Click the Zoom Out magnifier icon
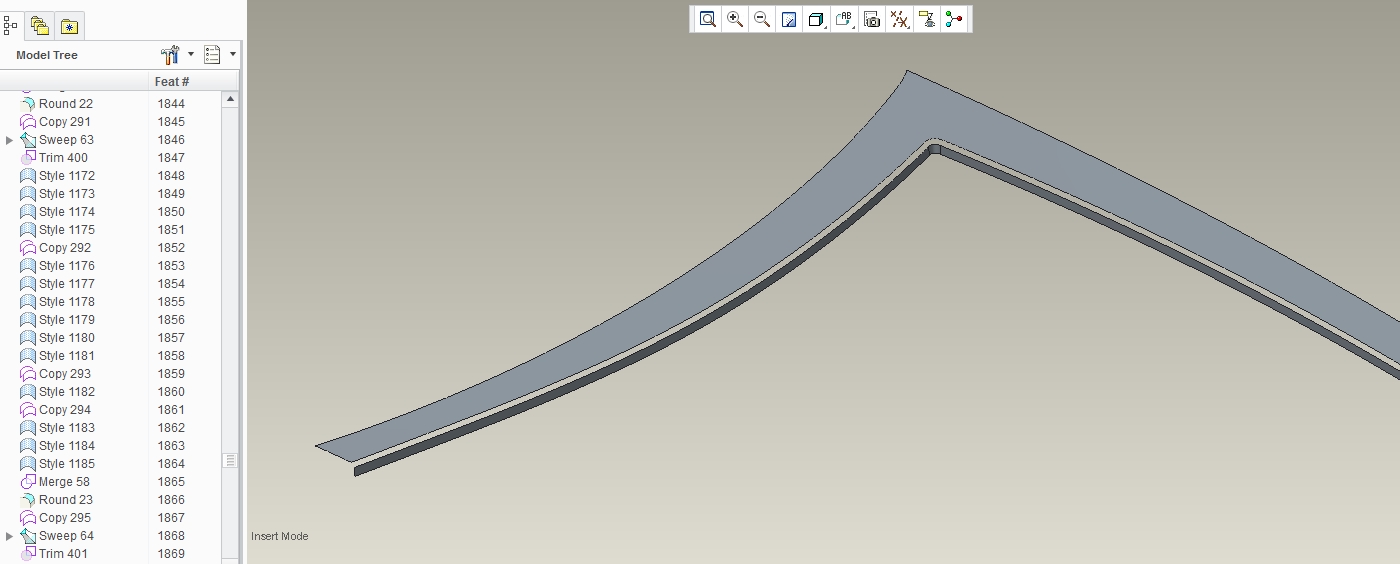Screen dimensions: 1400x564 (762, 19)
